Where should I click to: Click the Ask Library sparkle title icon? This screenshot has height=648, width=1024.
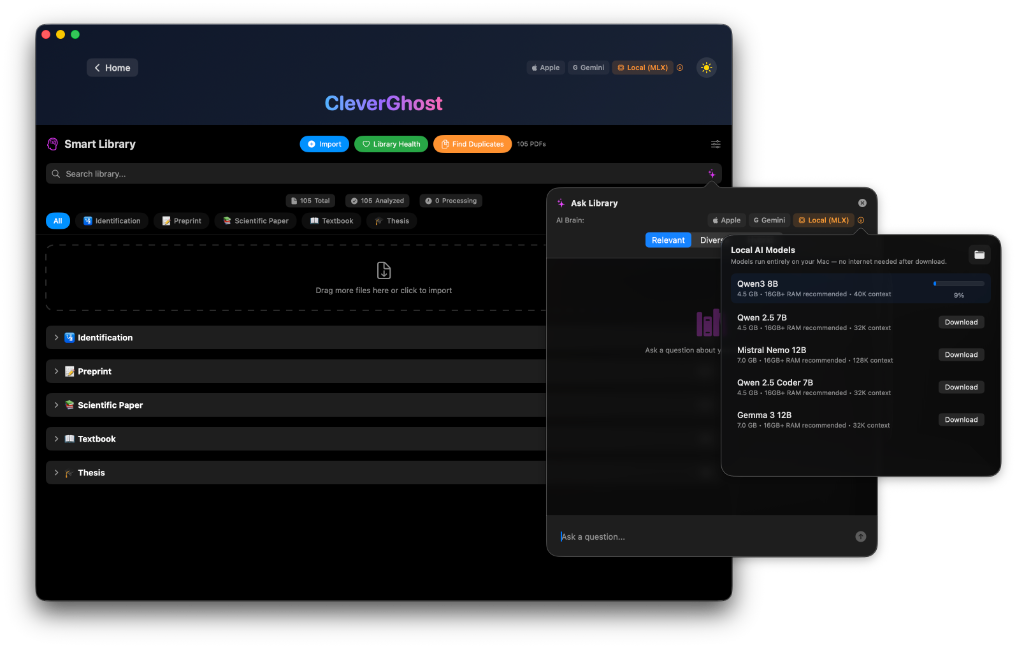click(561, 203)
